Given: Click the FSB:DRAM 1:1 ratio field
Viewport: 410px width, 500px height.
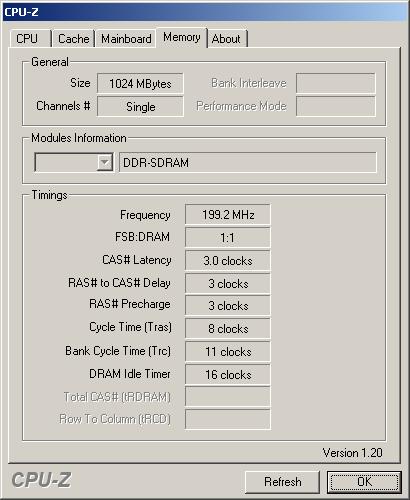Looking at the screenshot, I should tap(228, 238).
